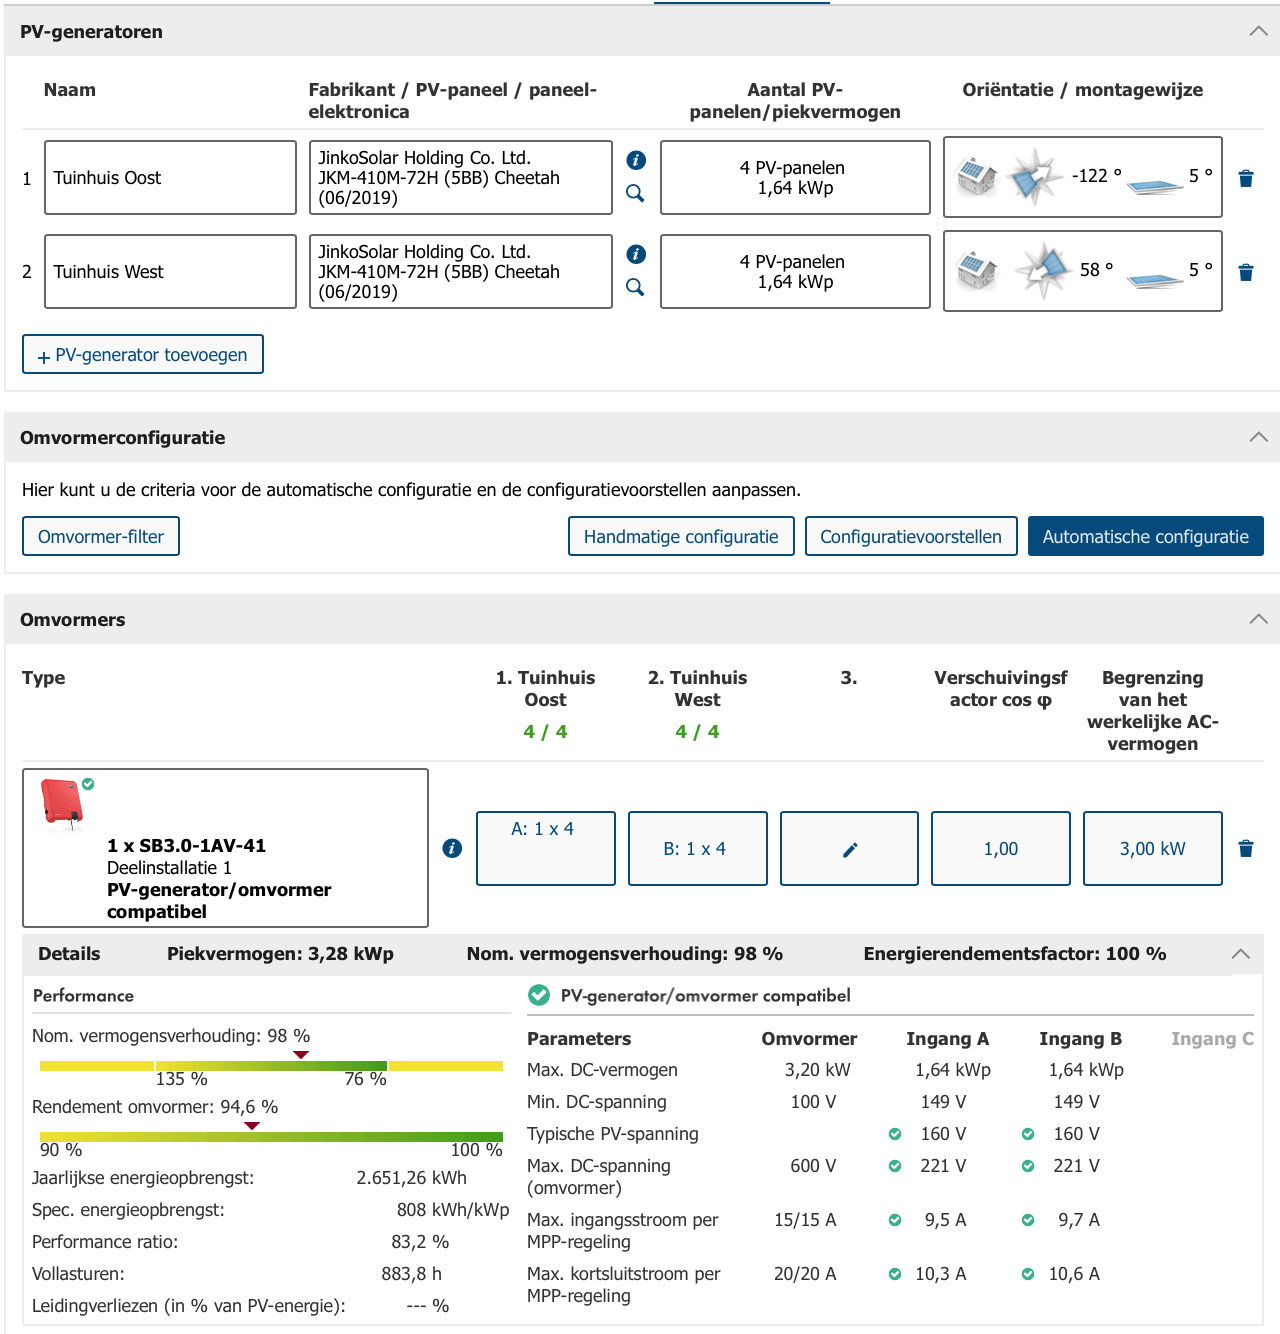The image size is (1280, 1334).
Task: Click the tilt panel icon in Tuinhuis West row
Action: click(x=1155, y=279)
